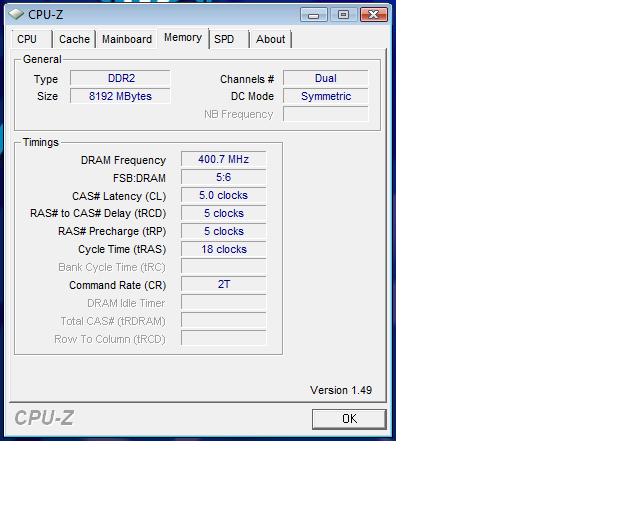Select the Mainboard tab
Viewport: 640px width, 512px height.
(x=127, y=39)
